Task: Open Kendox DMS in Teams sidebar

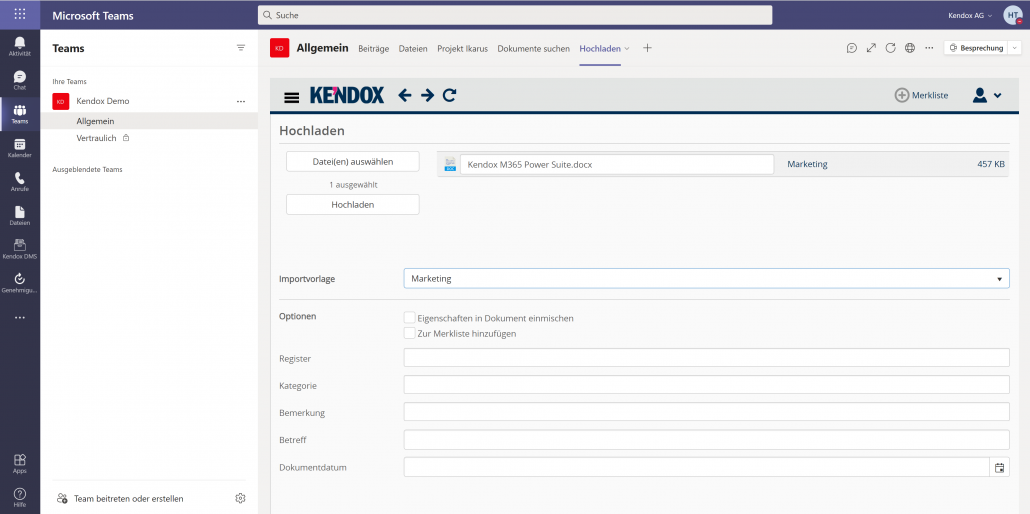Action: (20, 248)
